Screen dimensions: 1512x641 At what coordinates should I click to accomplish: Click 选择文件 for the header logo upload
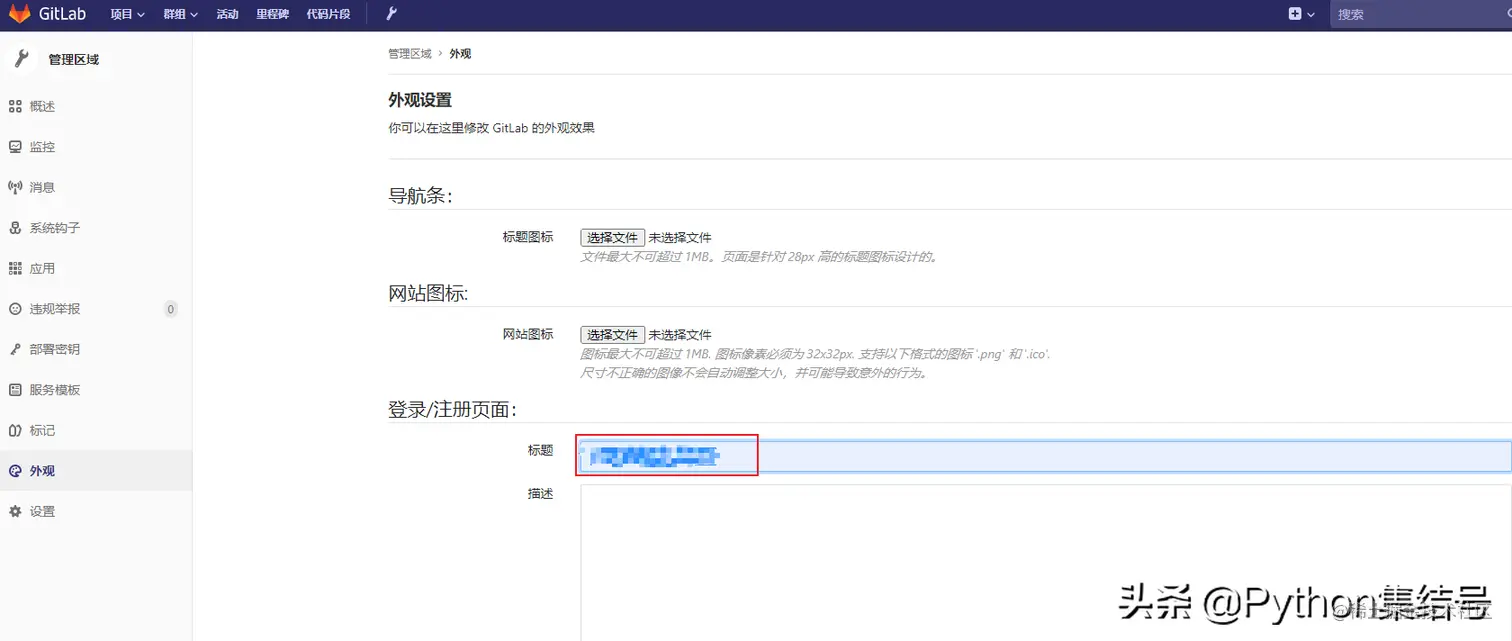612,237
